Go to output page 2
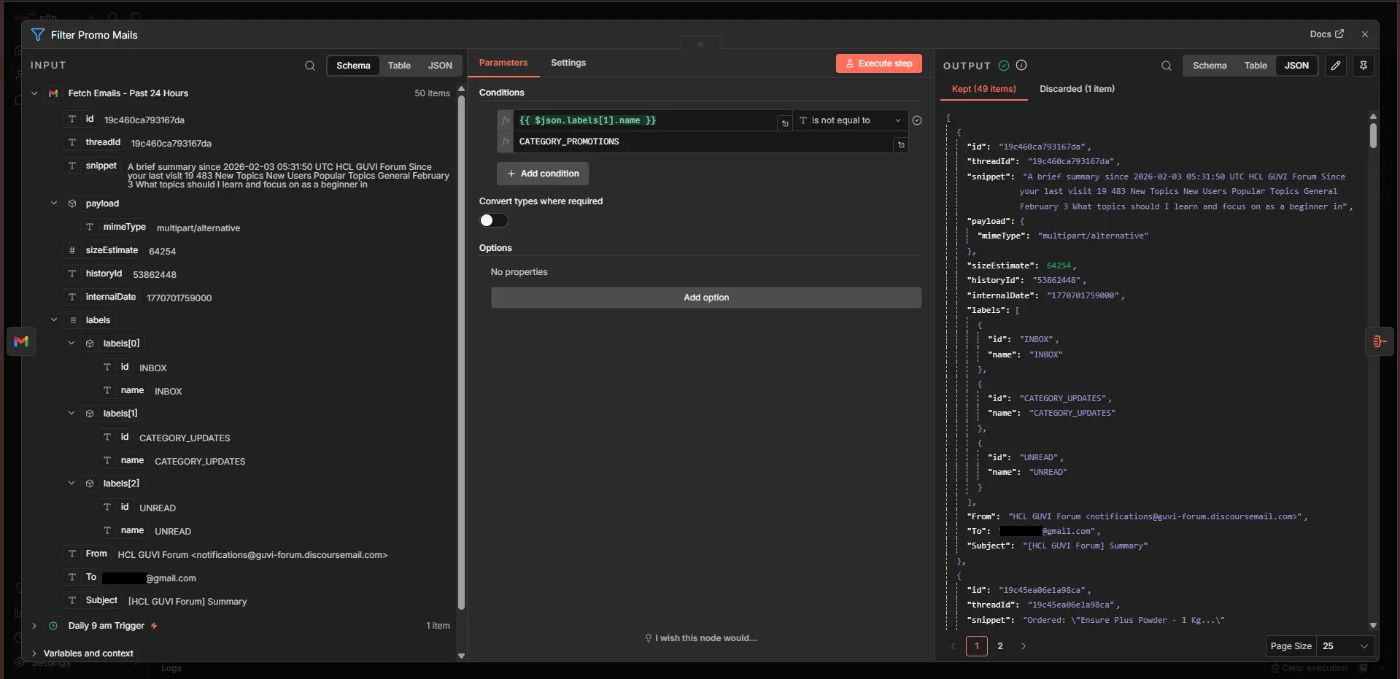1400x679 pixels. [1000, 646]
